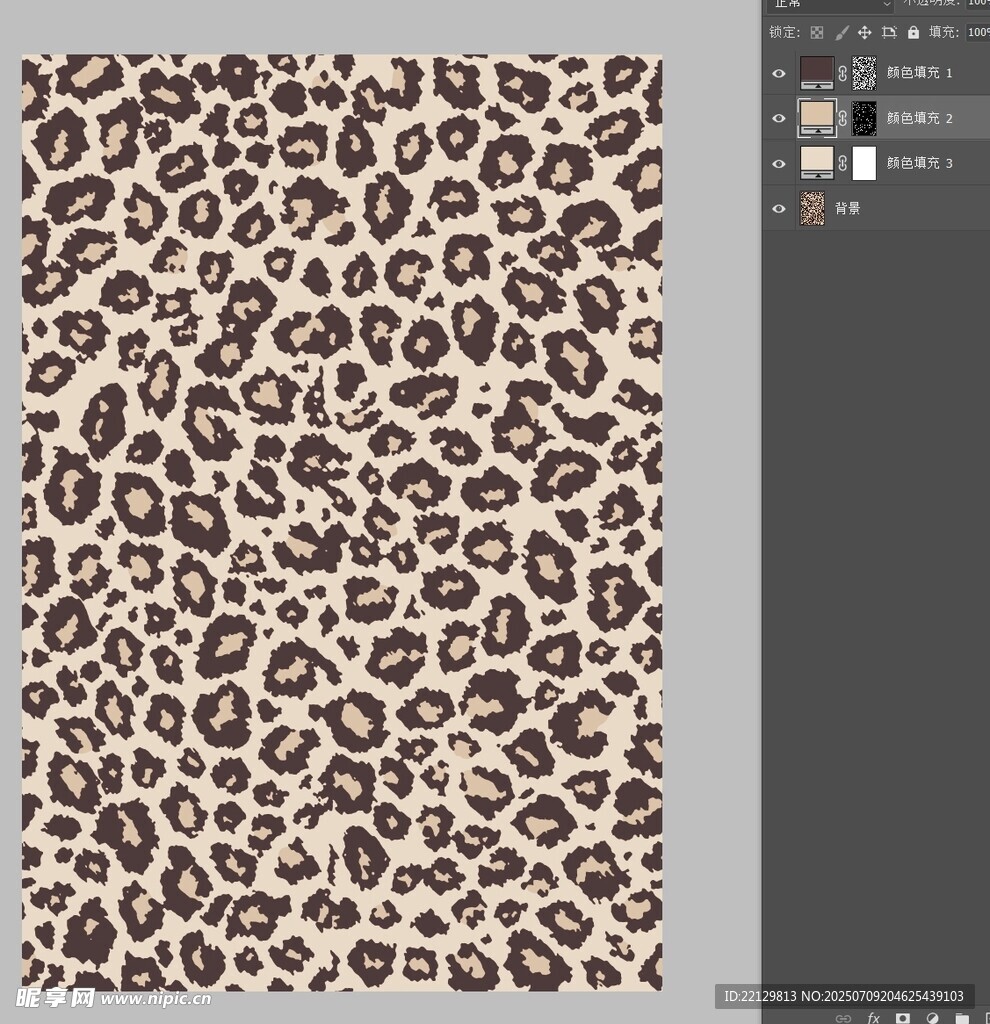Screen dimensions: 990x1024
Task: Select the 背景 layer by name
Action: point(847,208)
